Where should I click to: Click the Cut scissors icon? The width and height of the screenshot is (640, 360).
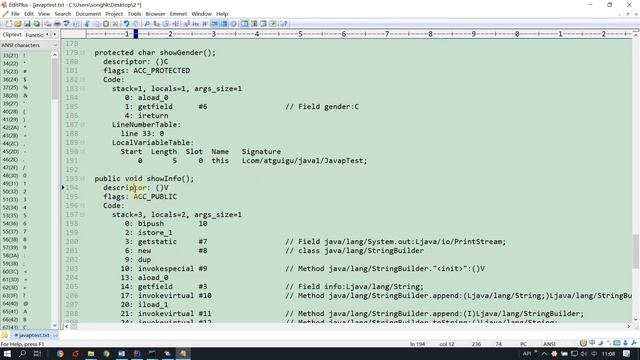point(87,24)
